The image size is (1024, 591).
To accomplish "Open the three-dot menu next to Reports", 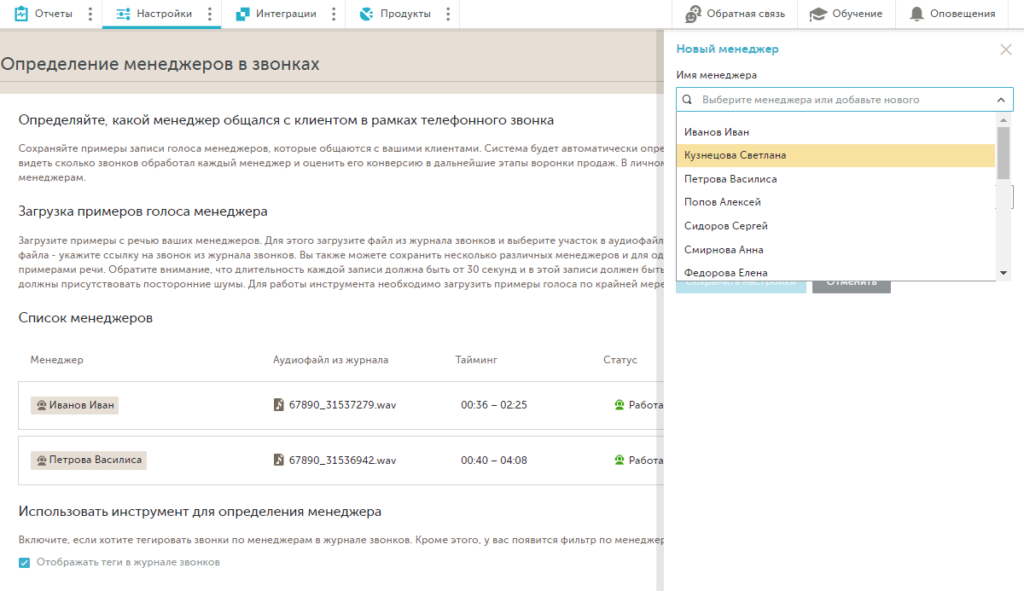I will [90, 14].
